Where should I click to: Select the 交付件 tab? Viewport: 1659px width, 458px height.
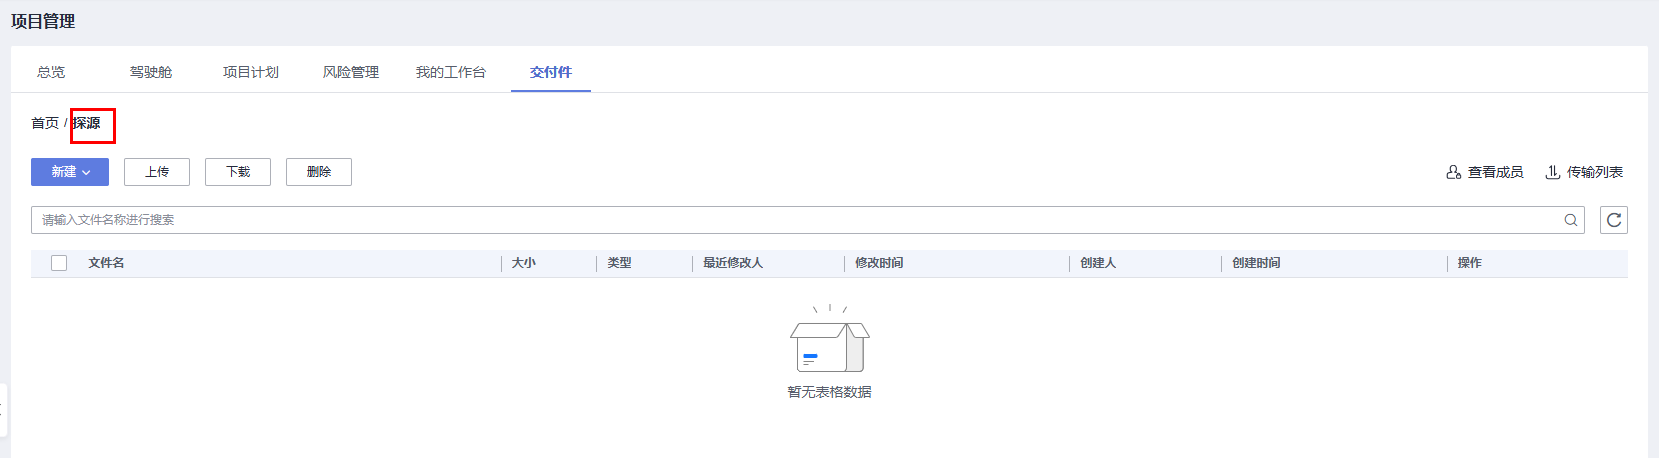[x=551, y=72]
